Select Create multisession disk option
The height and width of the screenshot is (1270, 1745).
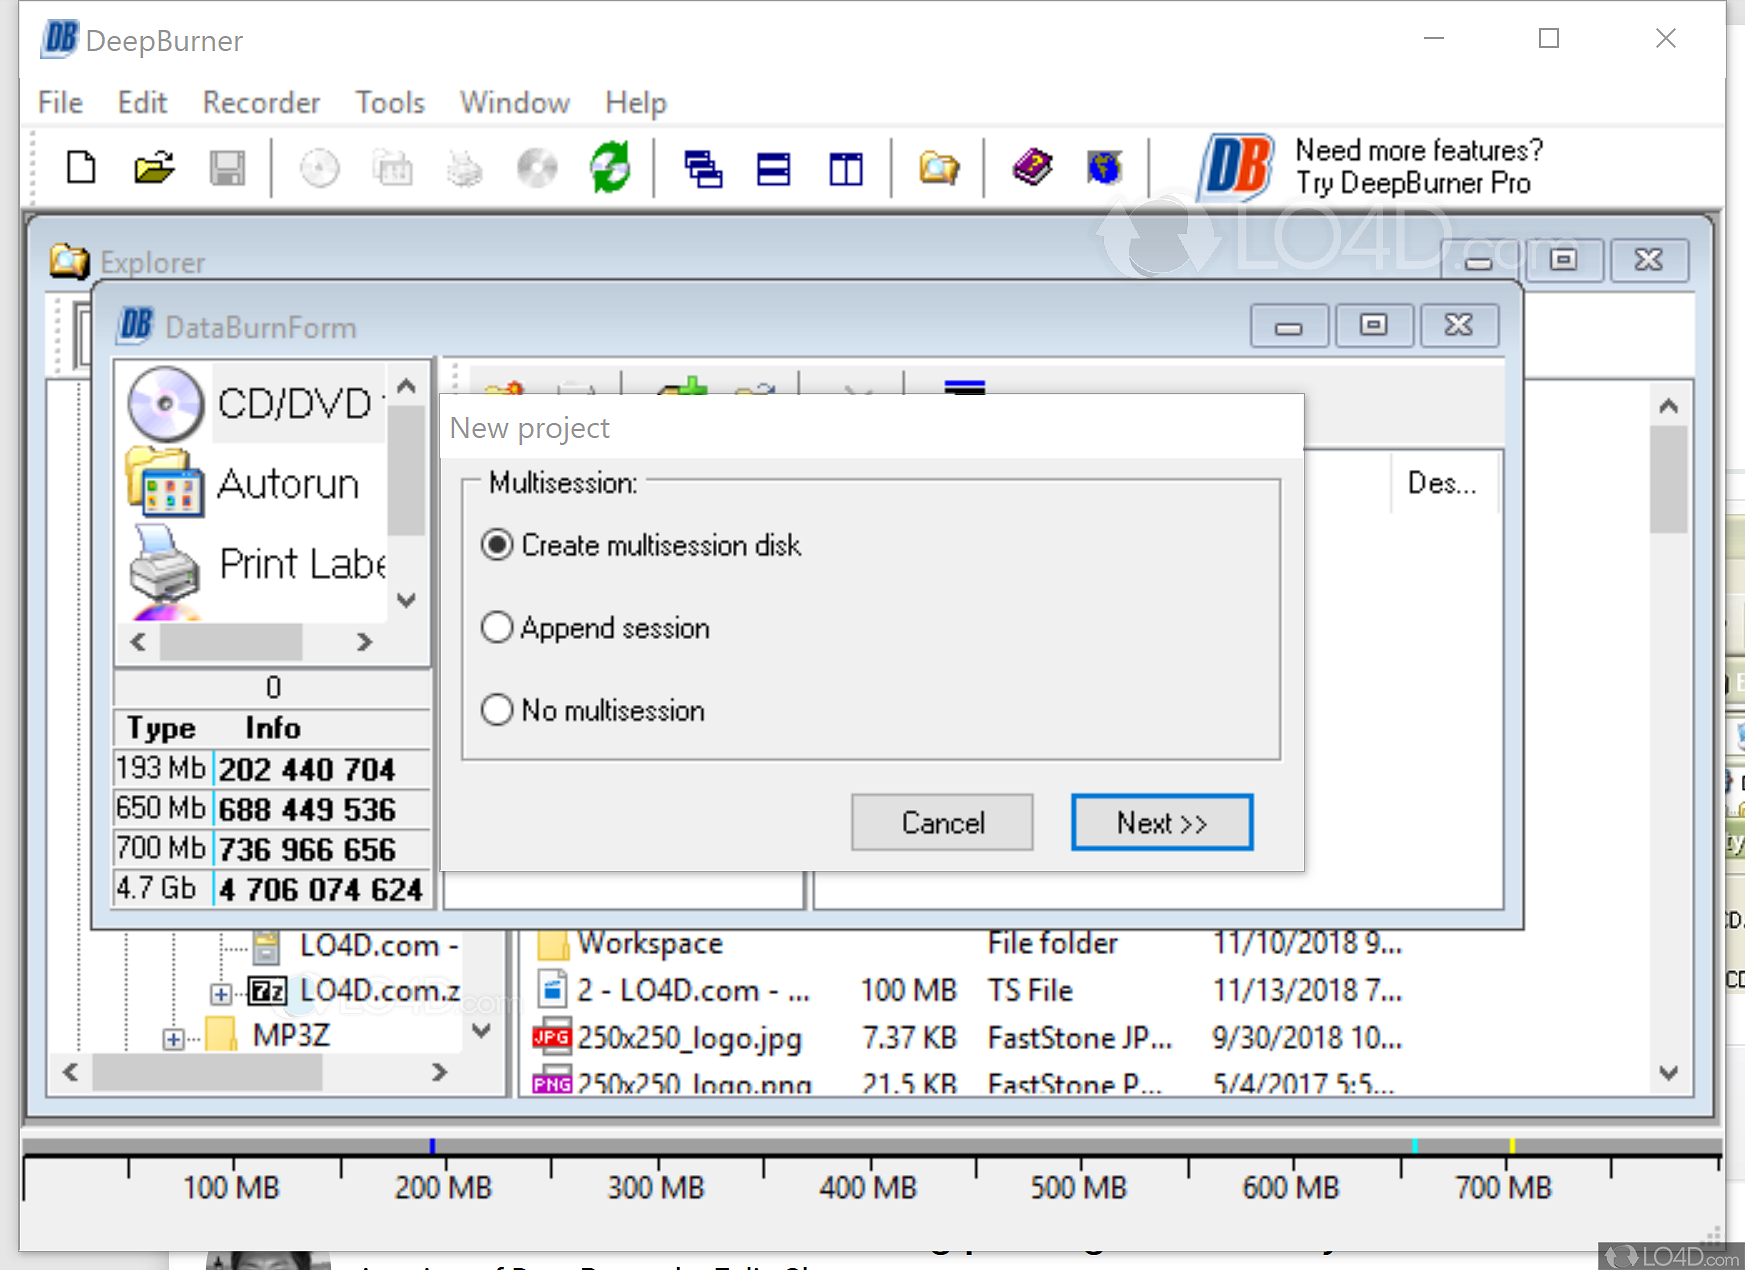coord(497,545)
